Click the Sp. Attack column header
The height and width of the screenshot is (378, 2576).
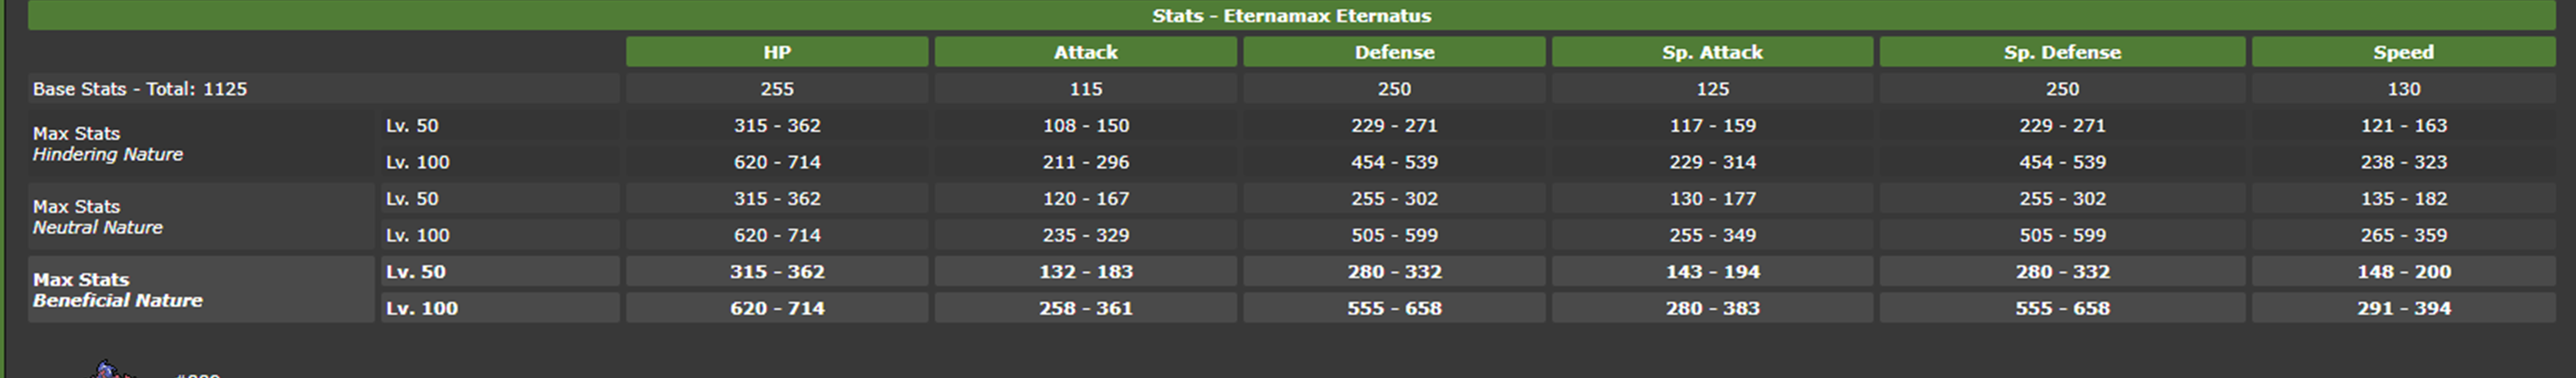pos(1712,52)
